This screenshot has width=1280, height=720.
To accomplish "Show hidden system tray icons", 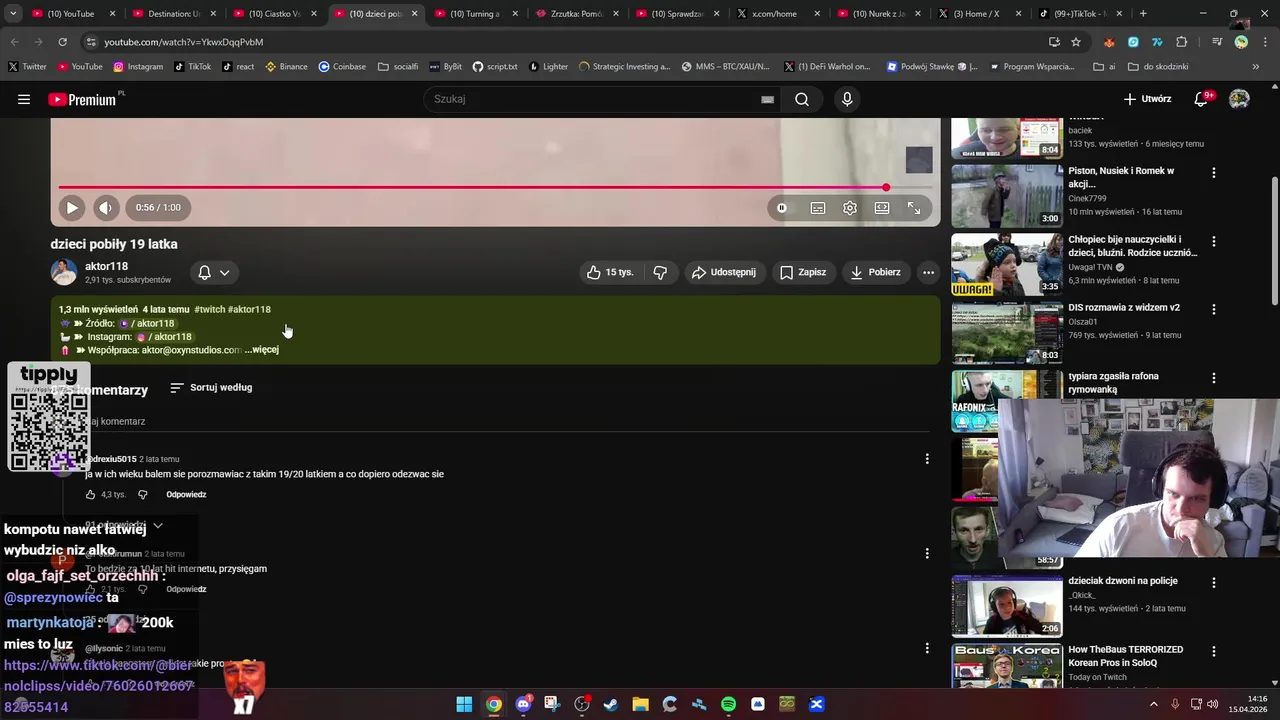I will (x=1153, y=704).
